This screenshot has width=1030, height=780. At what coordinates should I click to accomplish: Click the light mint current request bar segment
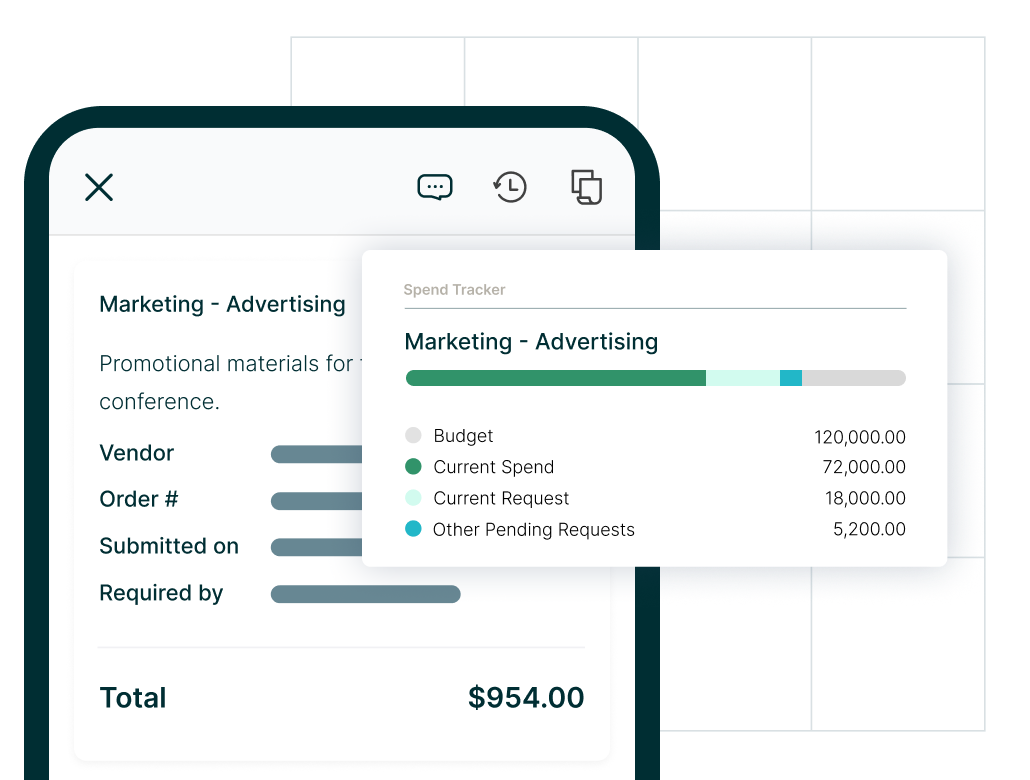(x=743, y=378)
